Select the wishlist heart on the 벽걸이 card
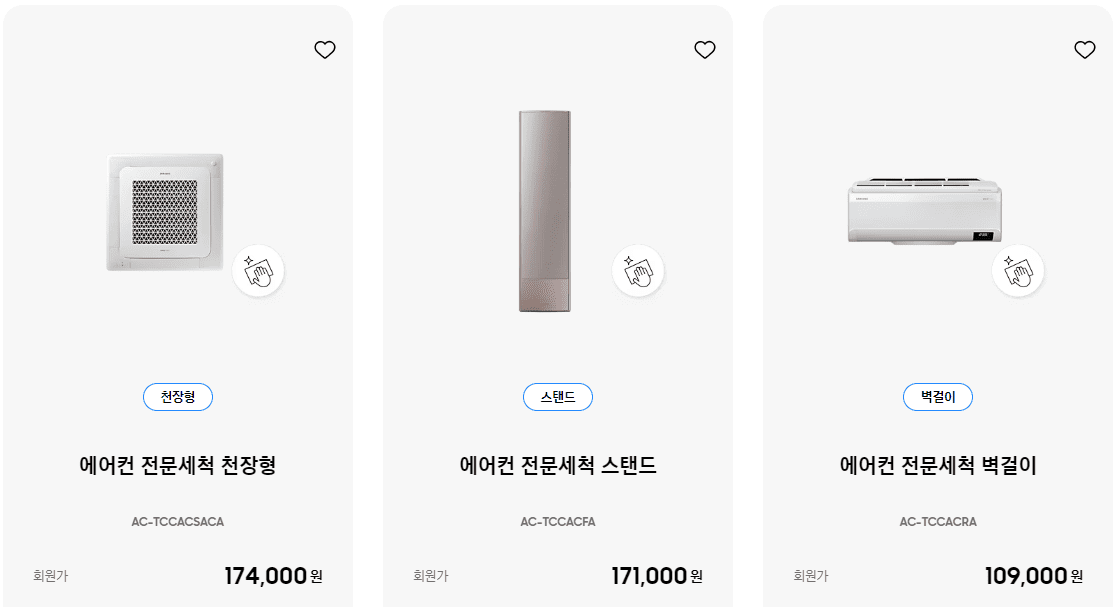This screenshot has height=607, width=1117. pos(1084,48)
